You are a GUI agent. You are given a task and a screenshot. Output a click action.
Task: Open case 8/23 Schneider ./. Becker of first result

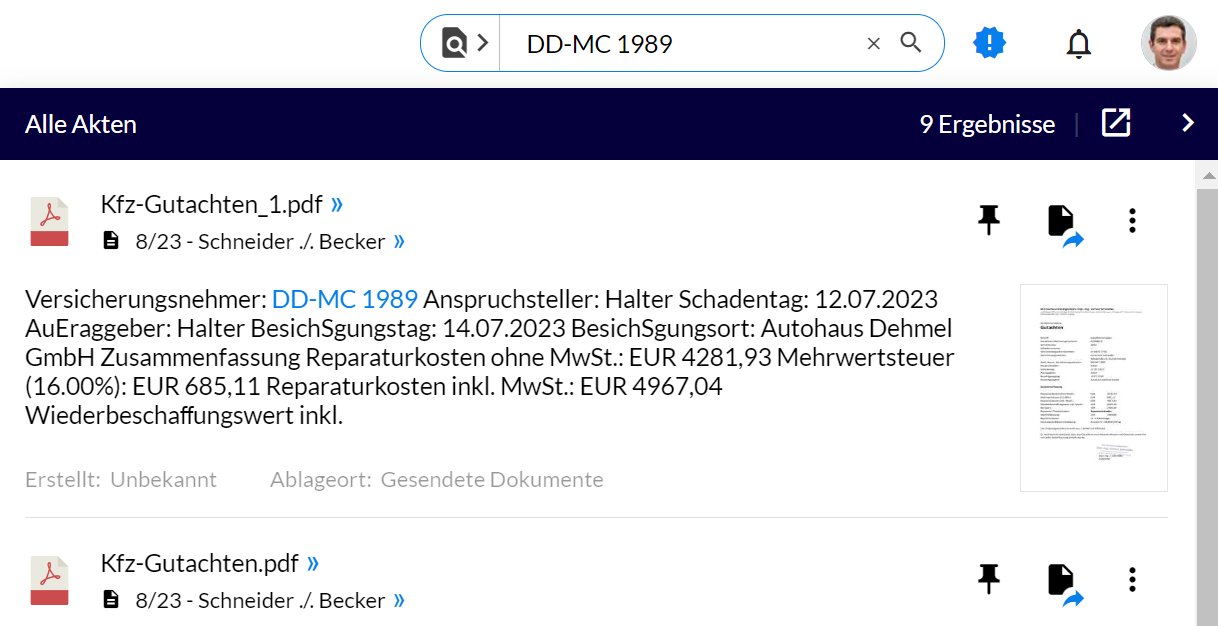coord(260,241)
